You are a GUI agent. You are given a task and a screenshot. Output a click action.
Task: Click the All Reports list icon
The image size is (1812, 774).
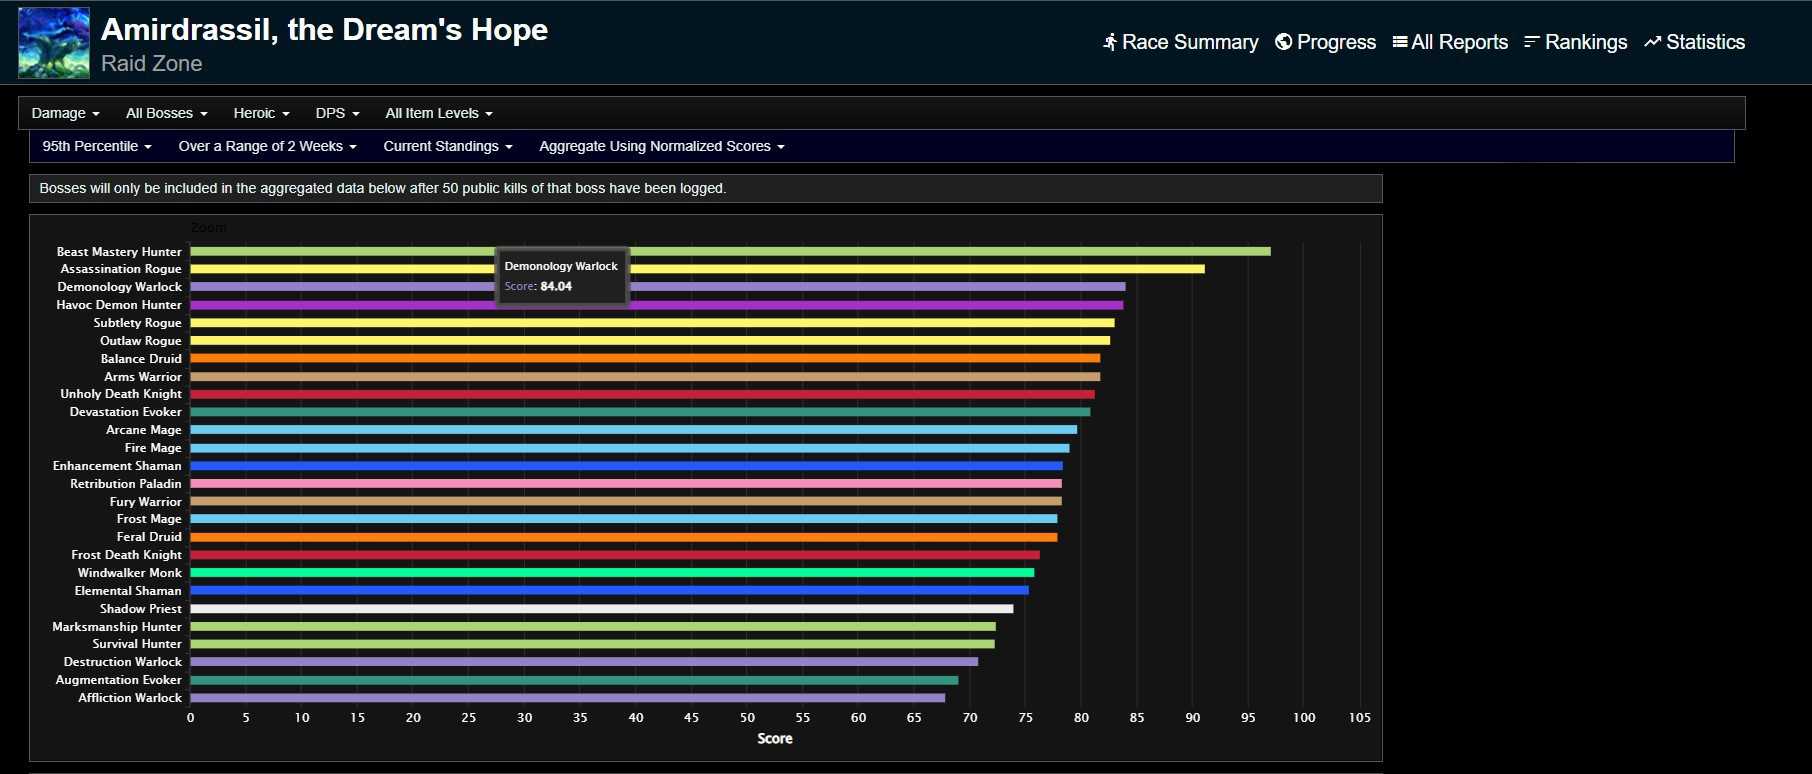[x=1400, y=42]
